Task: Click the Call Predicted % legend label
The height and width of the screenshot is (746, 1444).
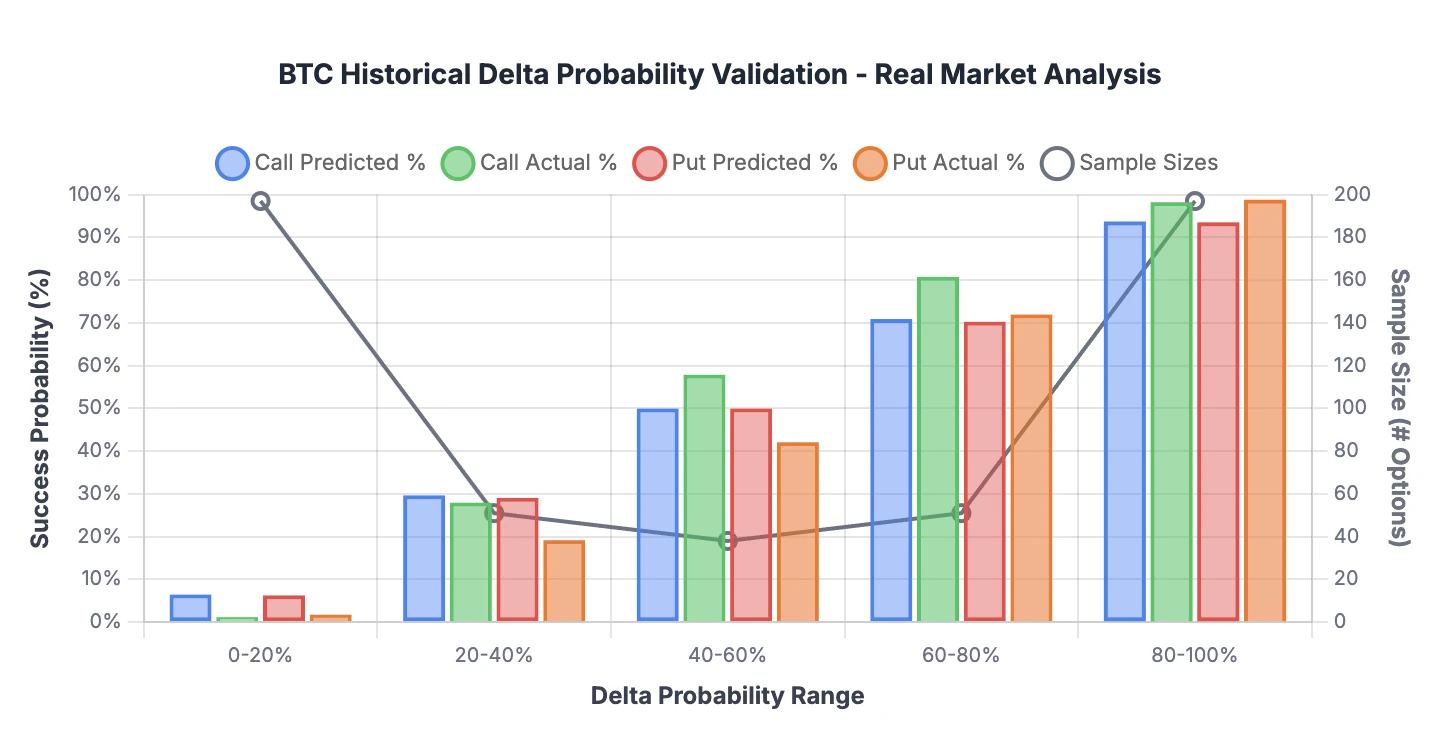Action: [340, 163]
